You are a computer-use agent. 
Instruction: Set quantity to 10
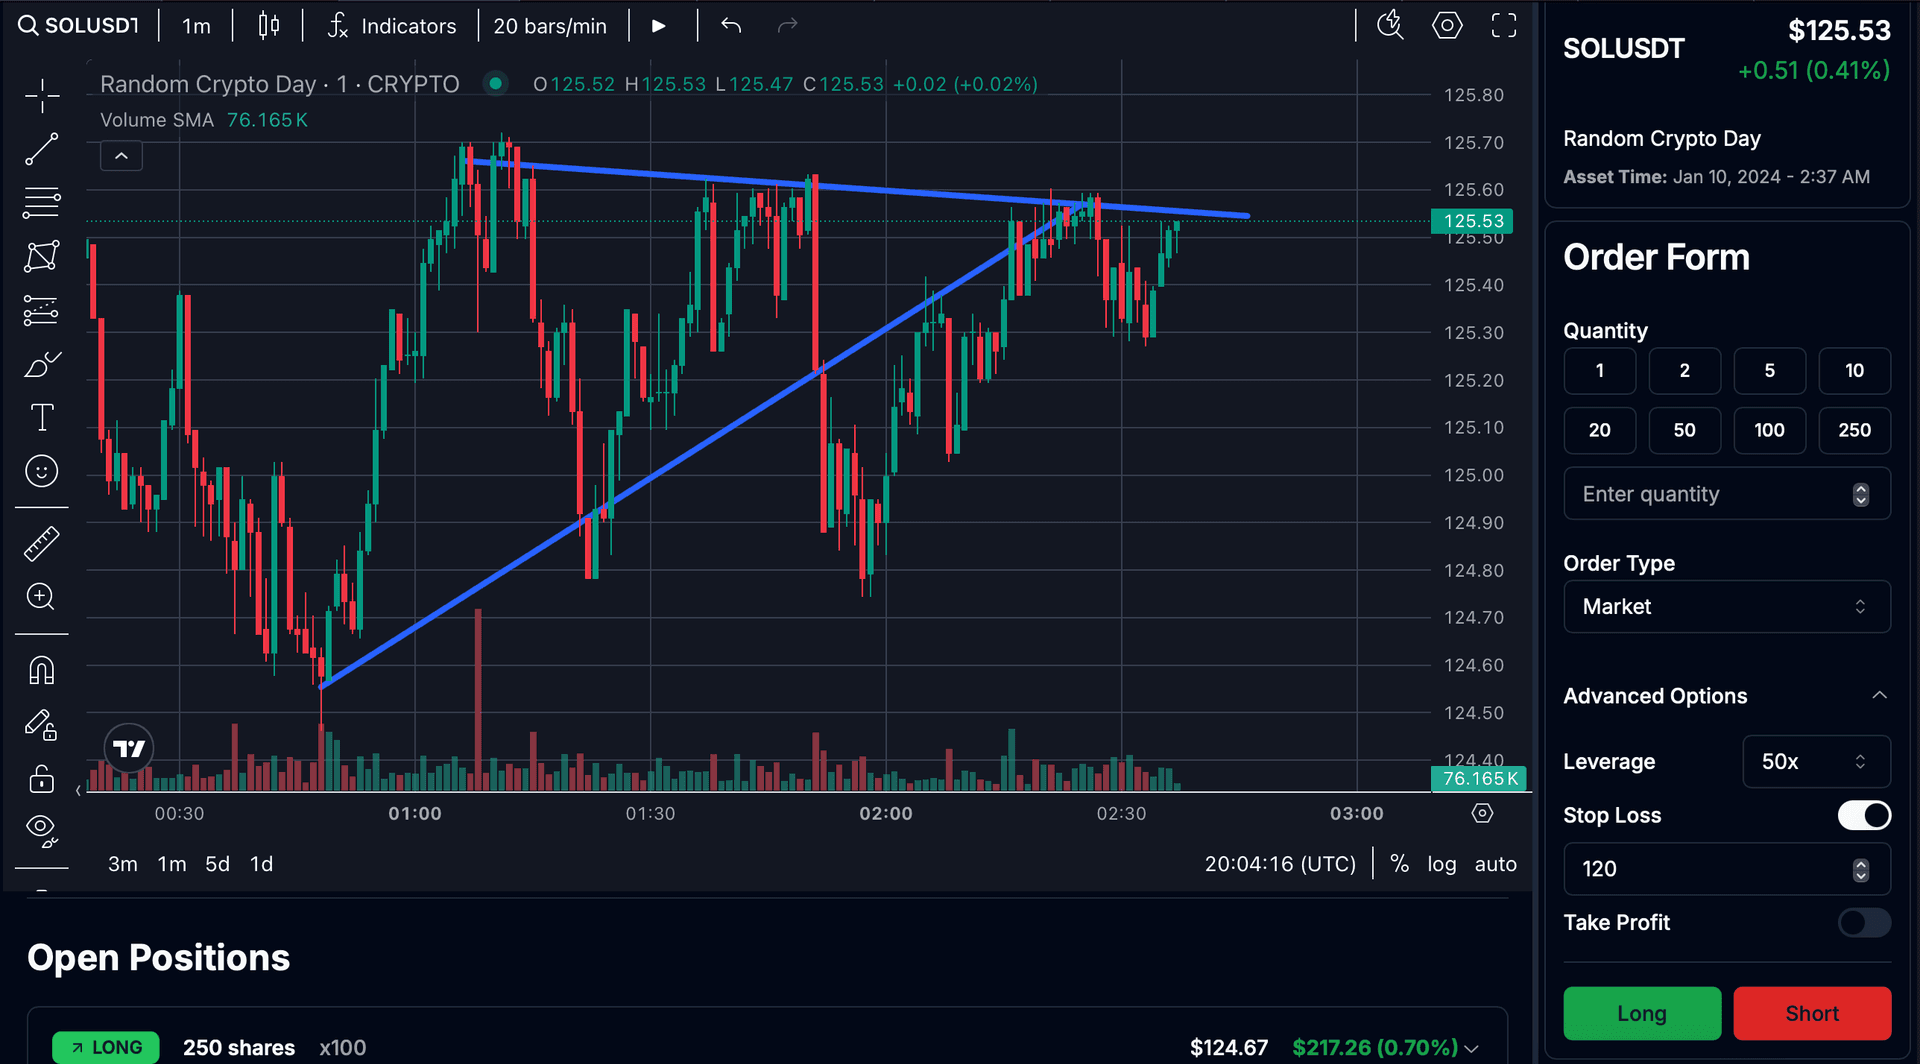click(1855, 371)
